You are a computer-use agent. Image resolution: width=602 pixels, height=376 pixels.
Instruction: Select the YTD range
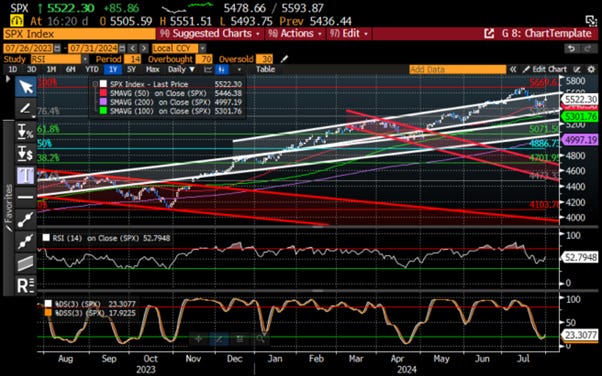pyautogui.click(x=92, y=70)
